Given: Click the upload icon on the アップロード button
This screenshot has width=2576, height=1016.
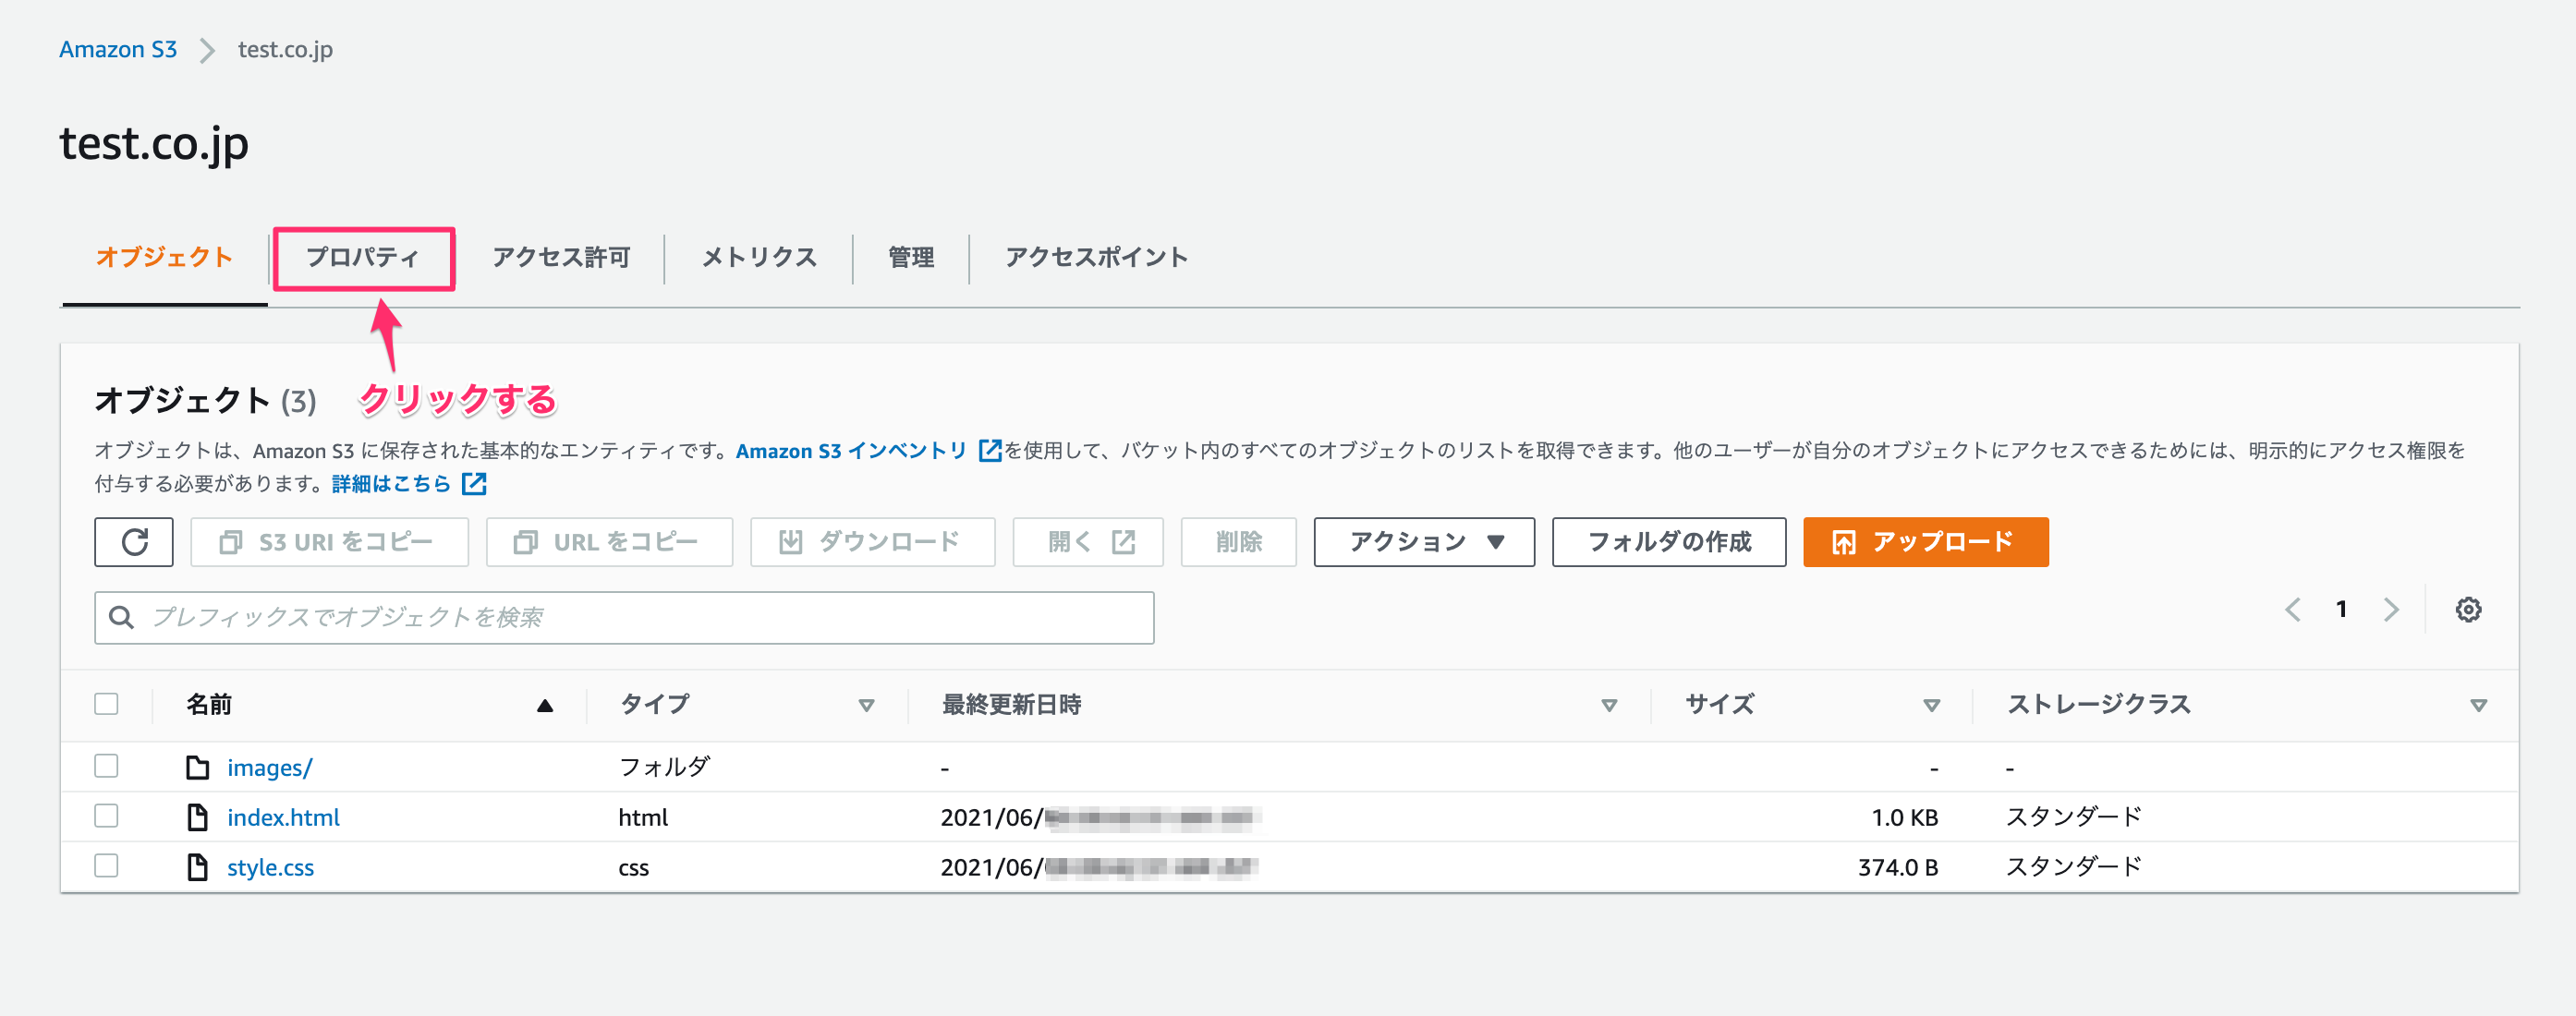Looking at the screenshot, I should tap(1843, 542).
